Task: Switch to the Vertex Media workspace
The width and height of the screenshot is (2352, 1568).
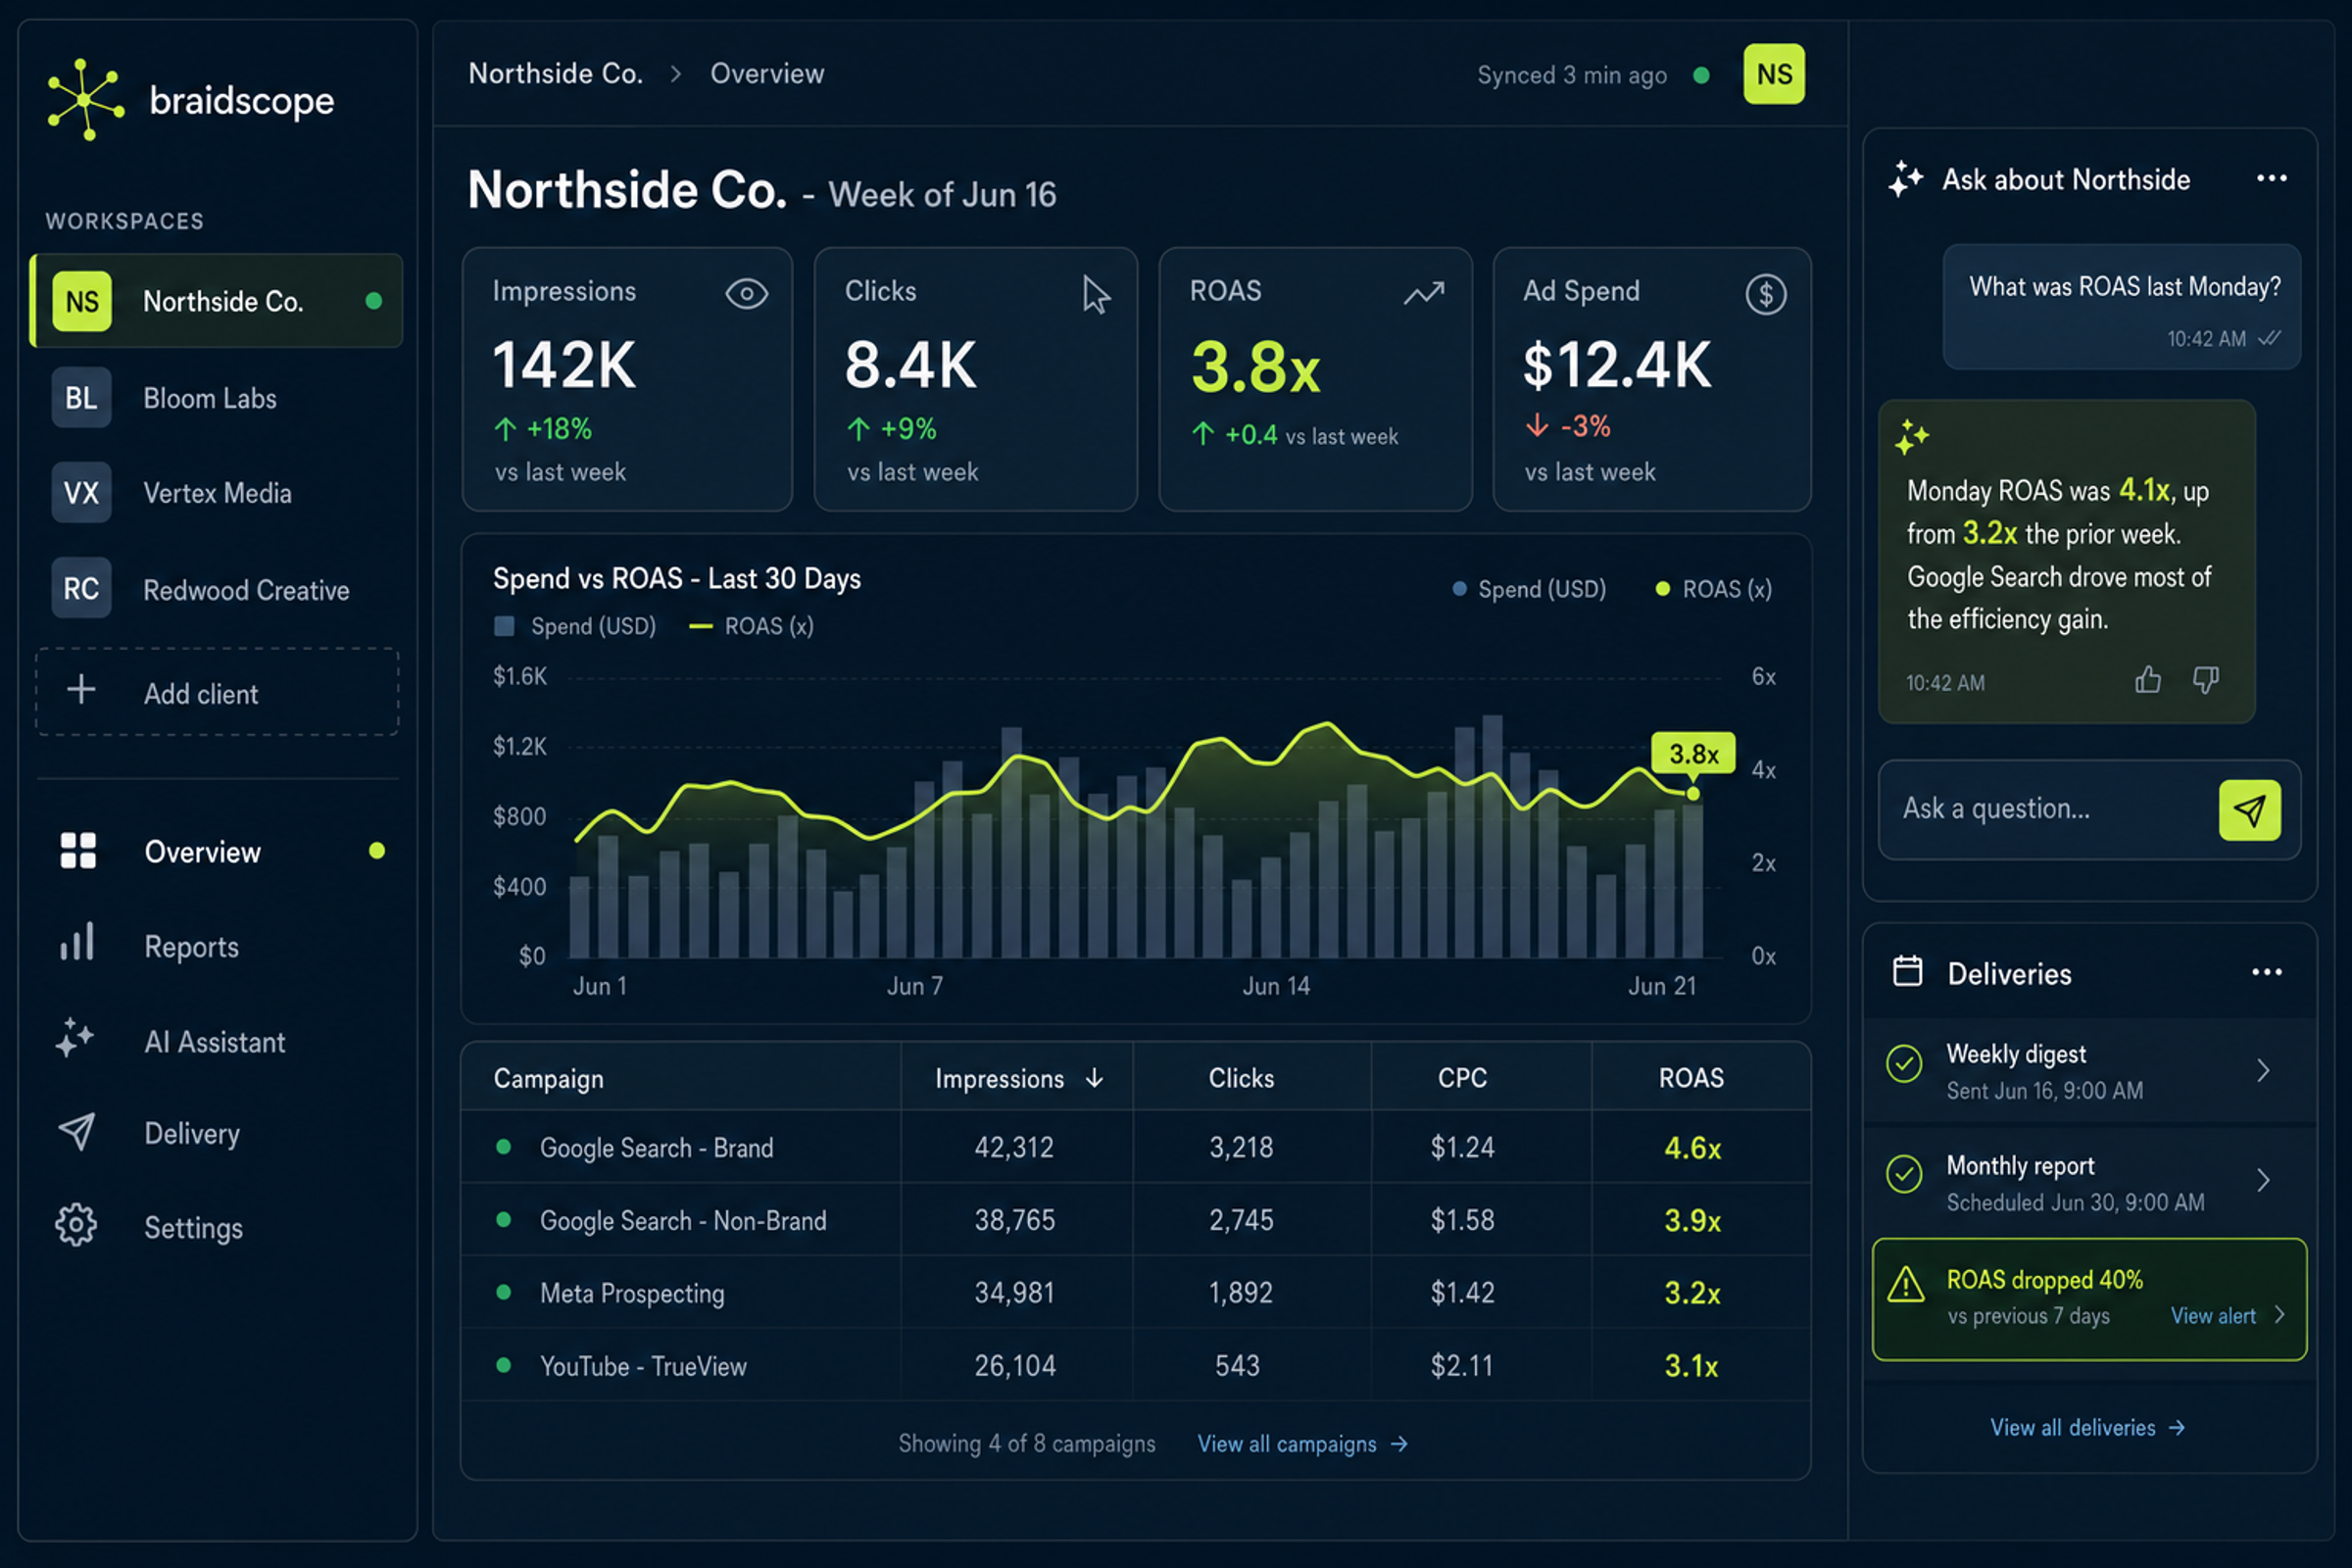Action: pyautogui.click(x=217, y=493)
